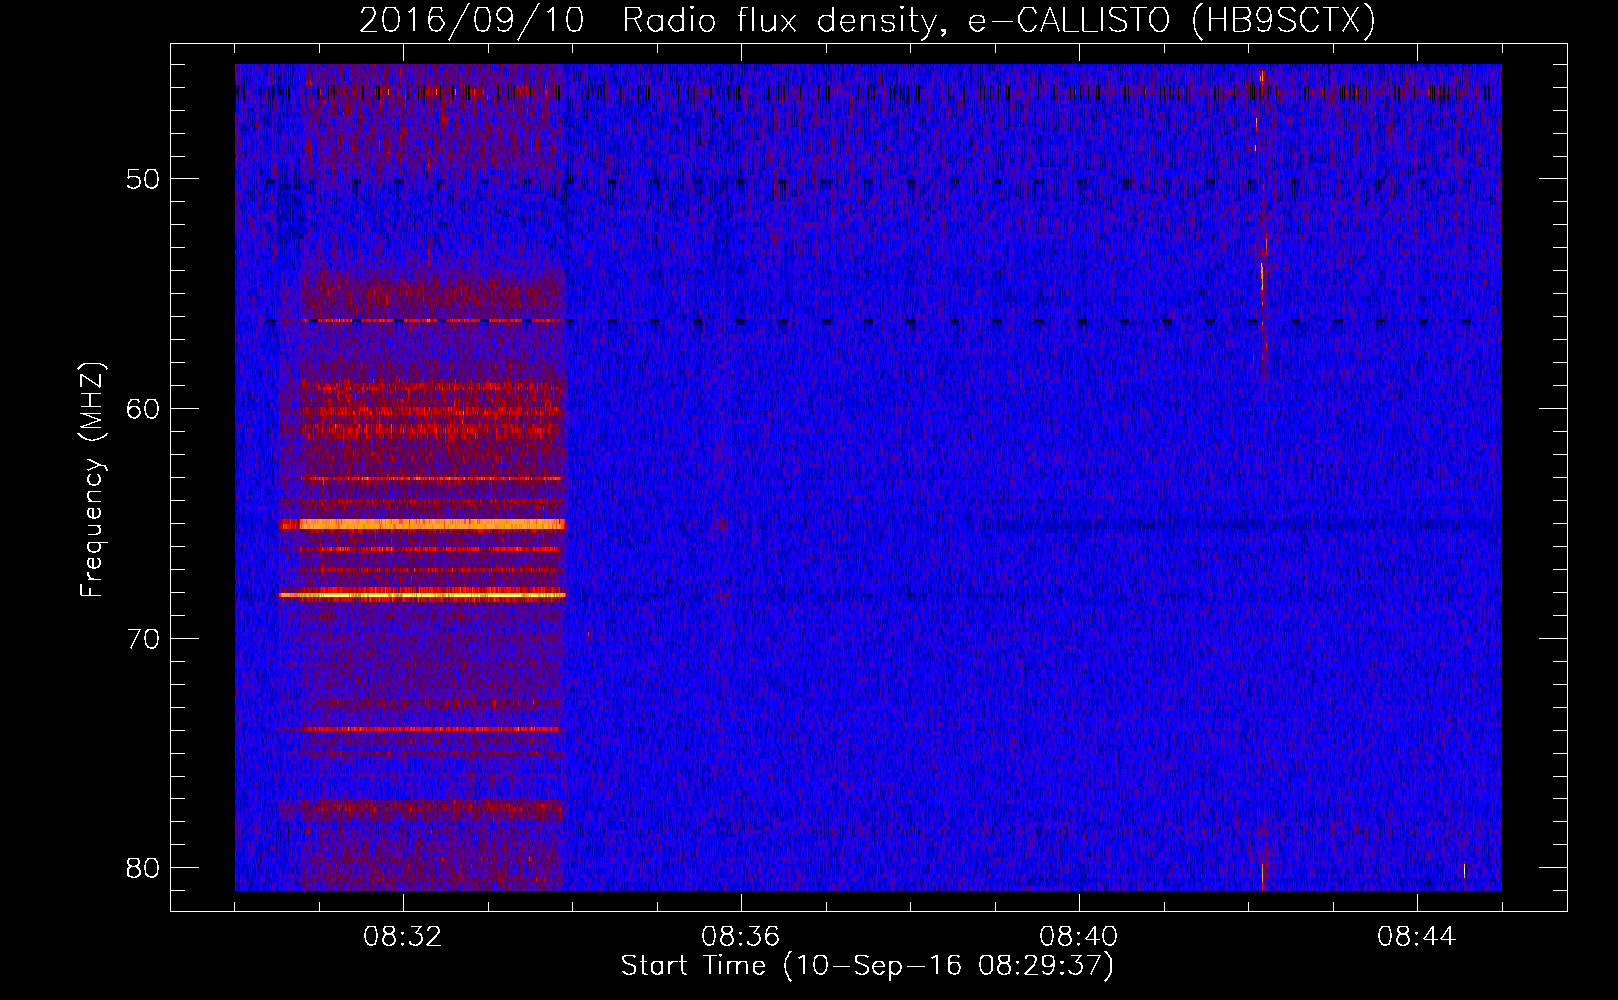
Task: Click the bright yellow 68 MHz emission band
Action: [423, 595]
